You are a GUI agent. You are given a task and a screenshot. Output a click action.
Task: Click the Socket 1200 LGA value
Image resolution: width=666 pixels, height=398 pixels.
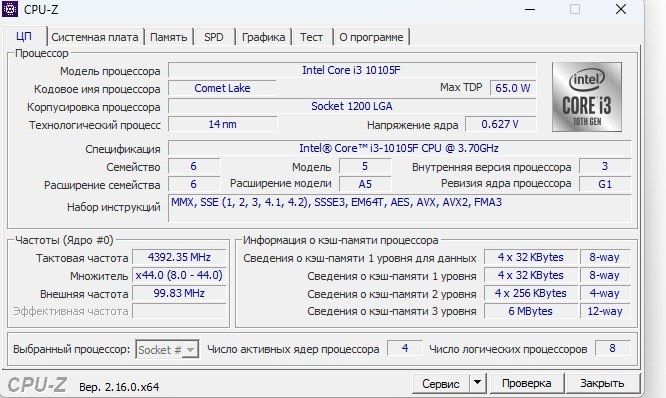click(x=352, y=106)
